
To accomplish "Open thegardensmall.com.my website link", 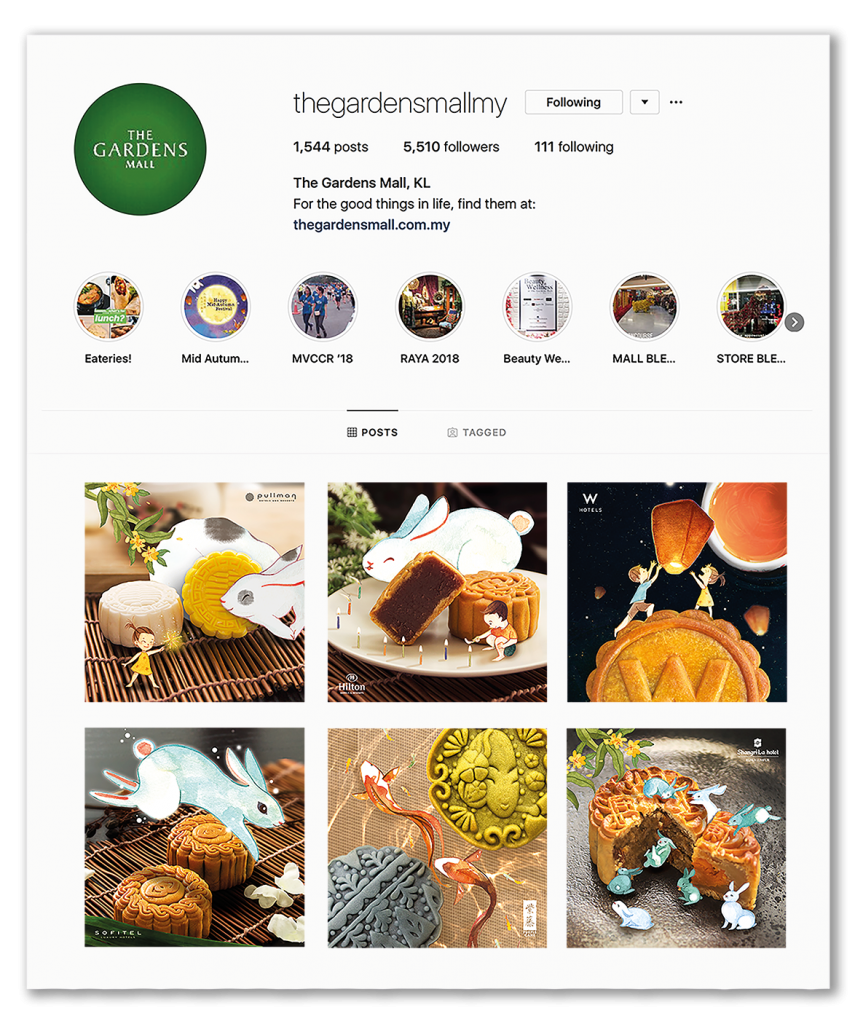I will [372, 225].
